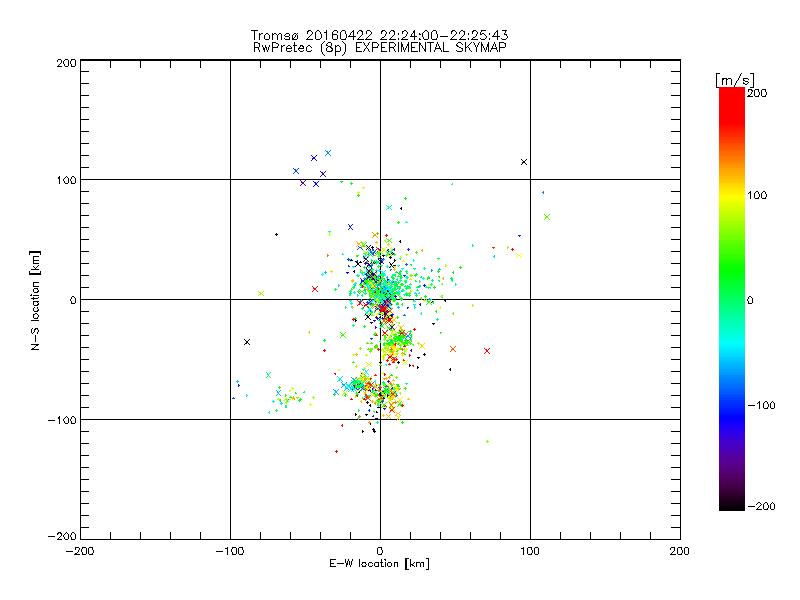Click the 'N-S location [km]' axis label
Viewport: 800px width, 600px height.
35,300
